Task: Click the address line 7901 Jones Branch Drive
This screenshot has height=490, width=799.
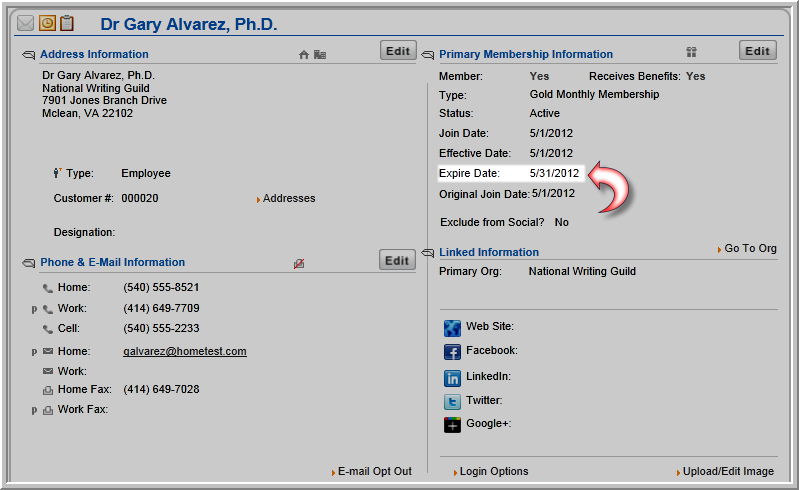Action: tap(104, 100)
